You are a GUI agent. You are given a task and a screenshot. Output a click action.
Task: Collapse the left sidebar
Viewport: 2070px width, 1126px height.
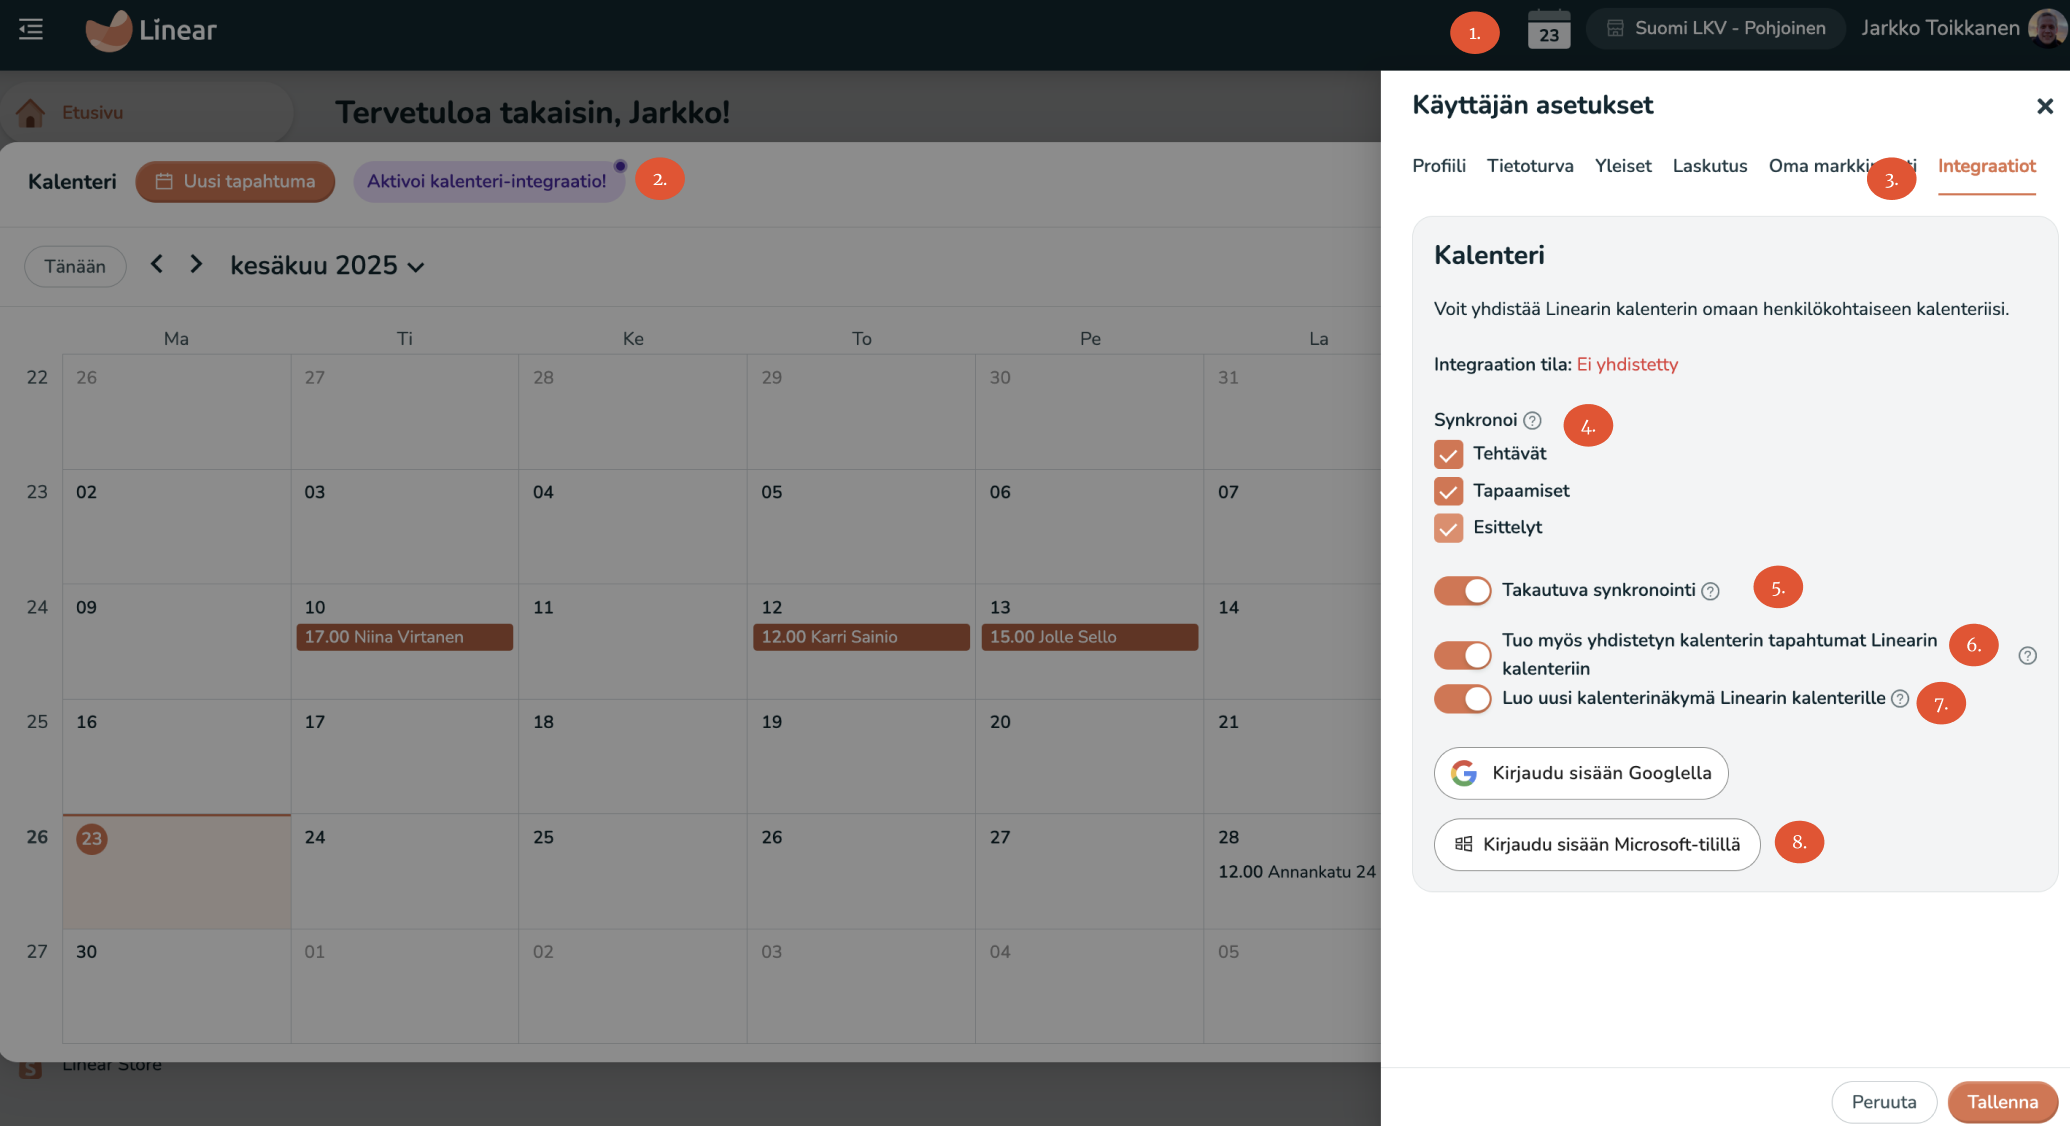pos(30,29)
